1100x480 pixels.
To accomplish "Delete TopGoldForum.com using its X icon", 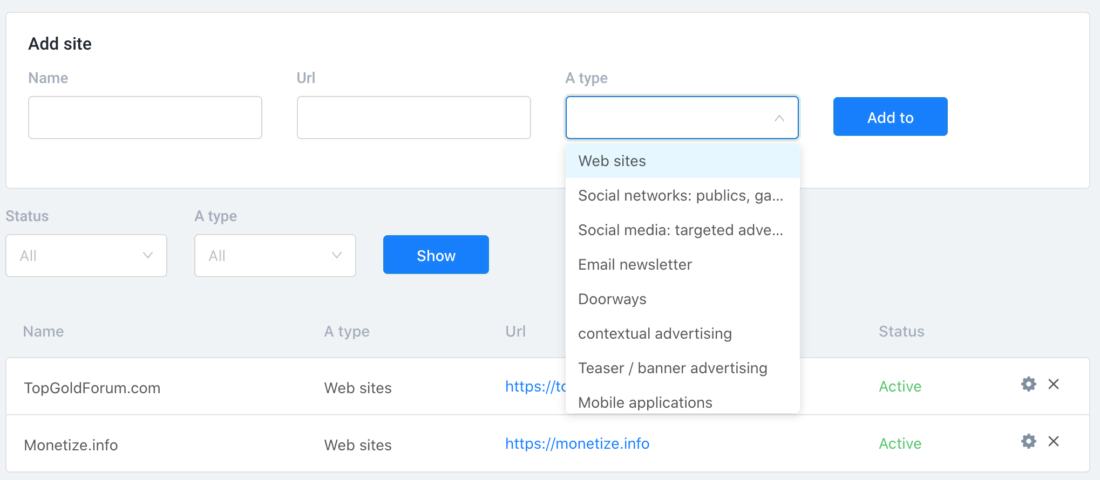I will click(1053, 384).
